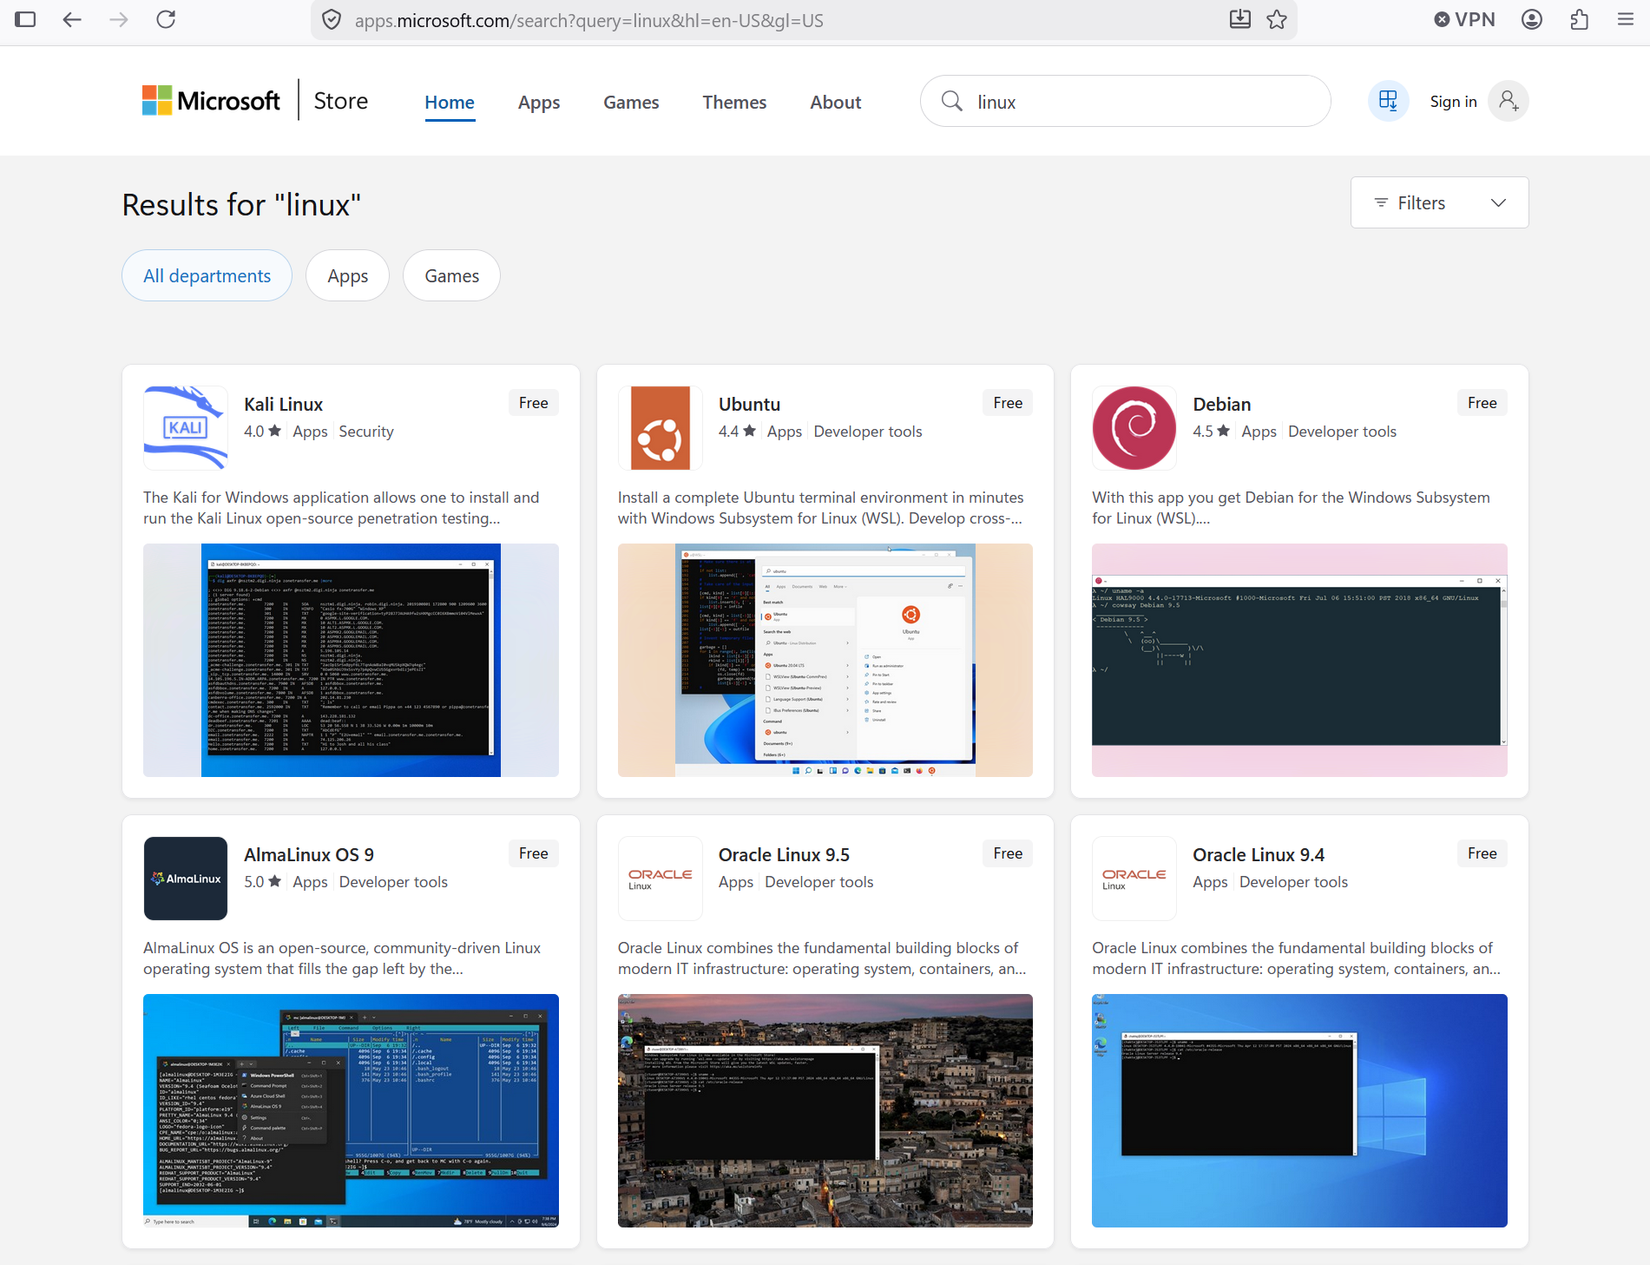This screenshot has width=1650, height=1265.
Task: Open the Games navigation tab
Action: coord(631,102)
